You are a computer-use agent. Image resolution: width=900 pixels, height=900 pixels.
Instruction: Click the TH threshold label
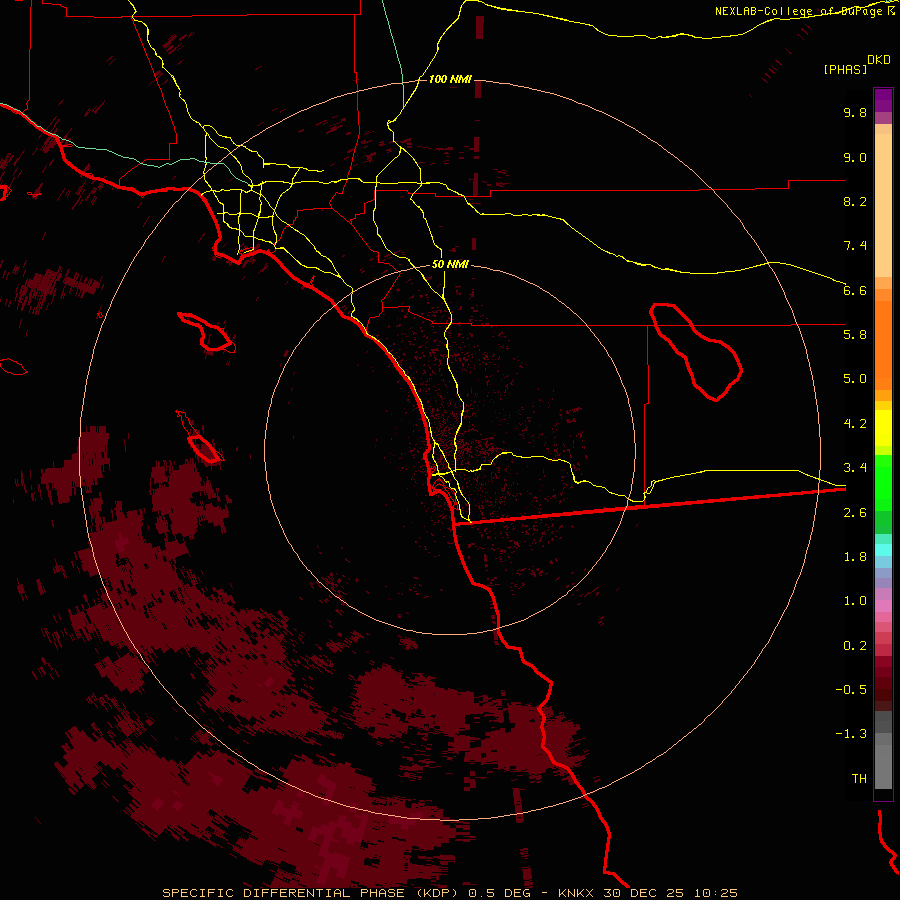(859, 779)
